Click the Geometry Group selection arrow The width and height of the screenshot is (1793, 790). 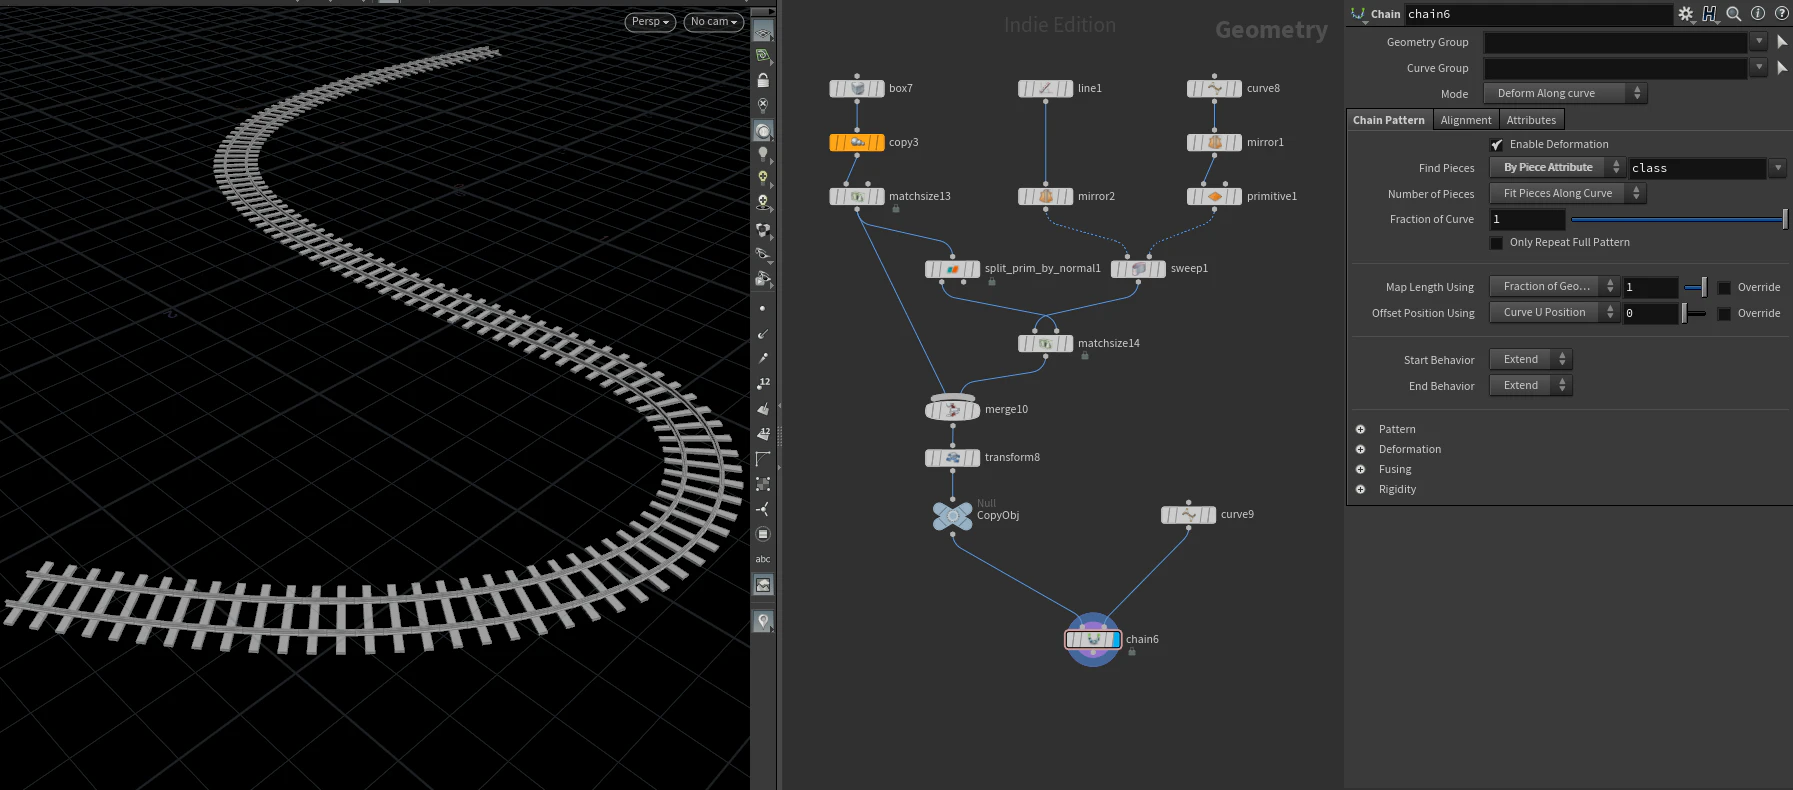1782,42
